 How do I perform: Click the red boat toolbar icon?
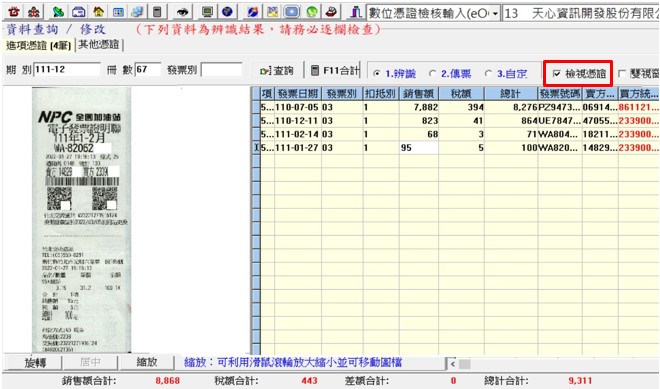click(331, 12)
